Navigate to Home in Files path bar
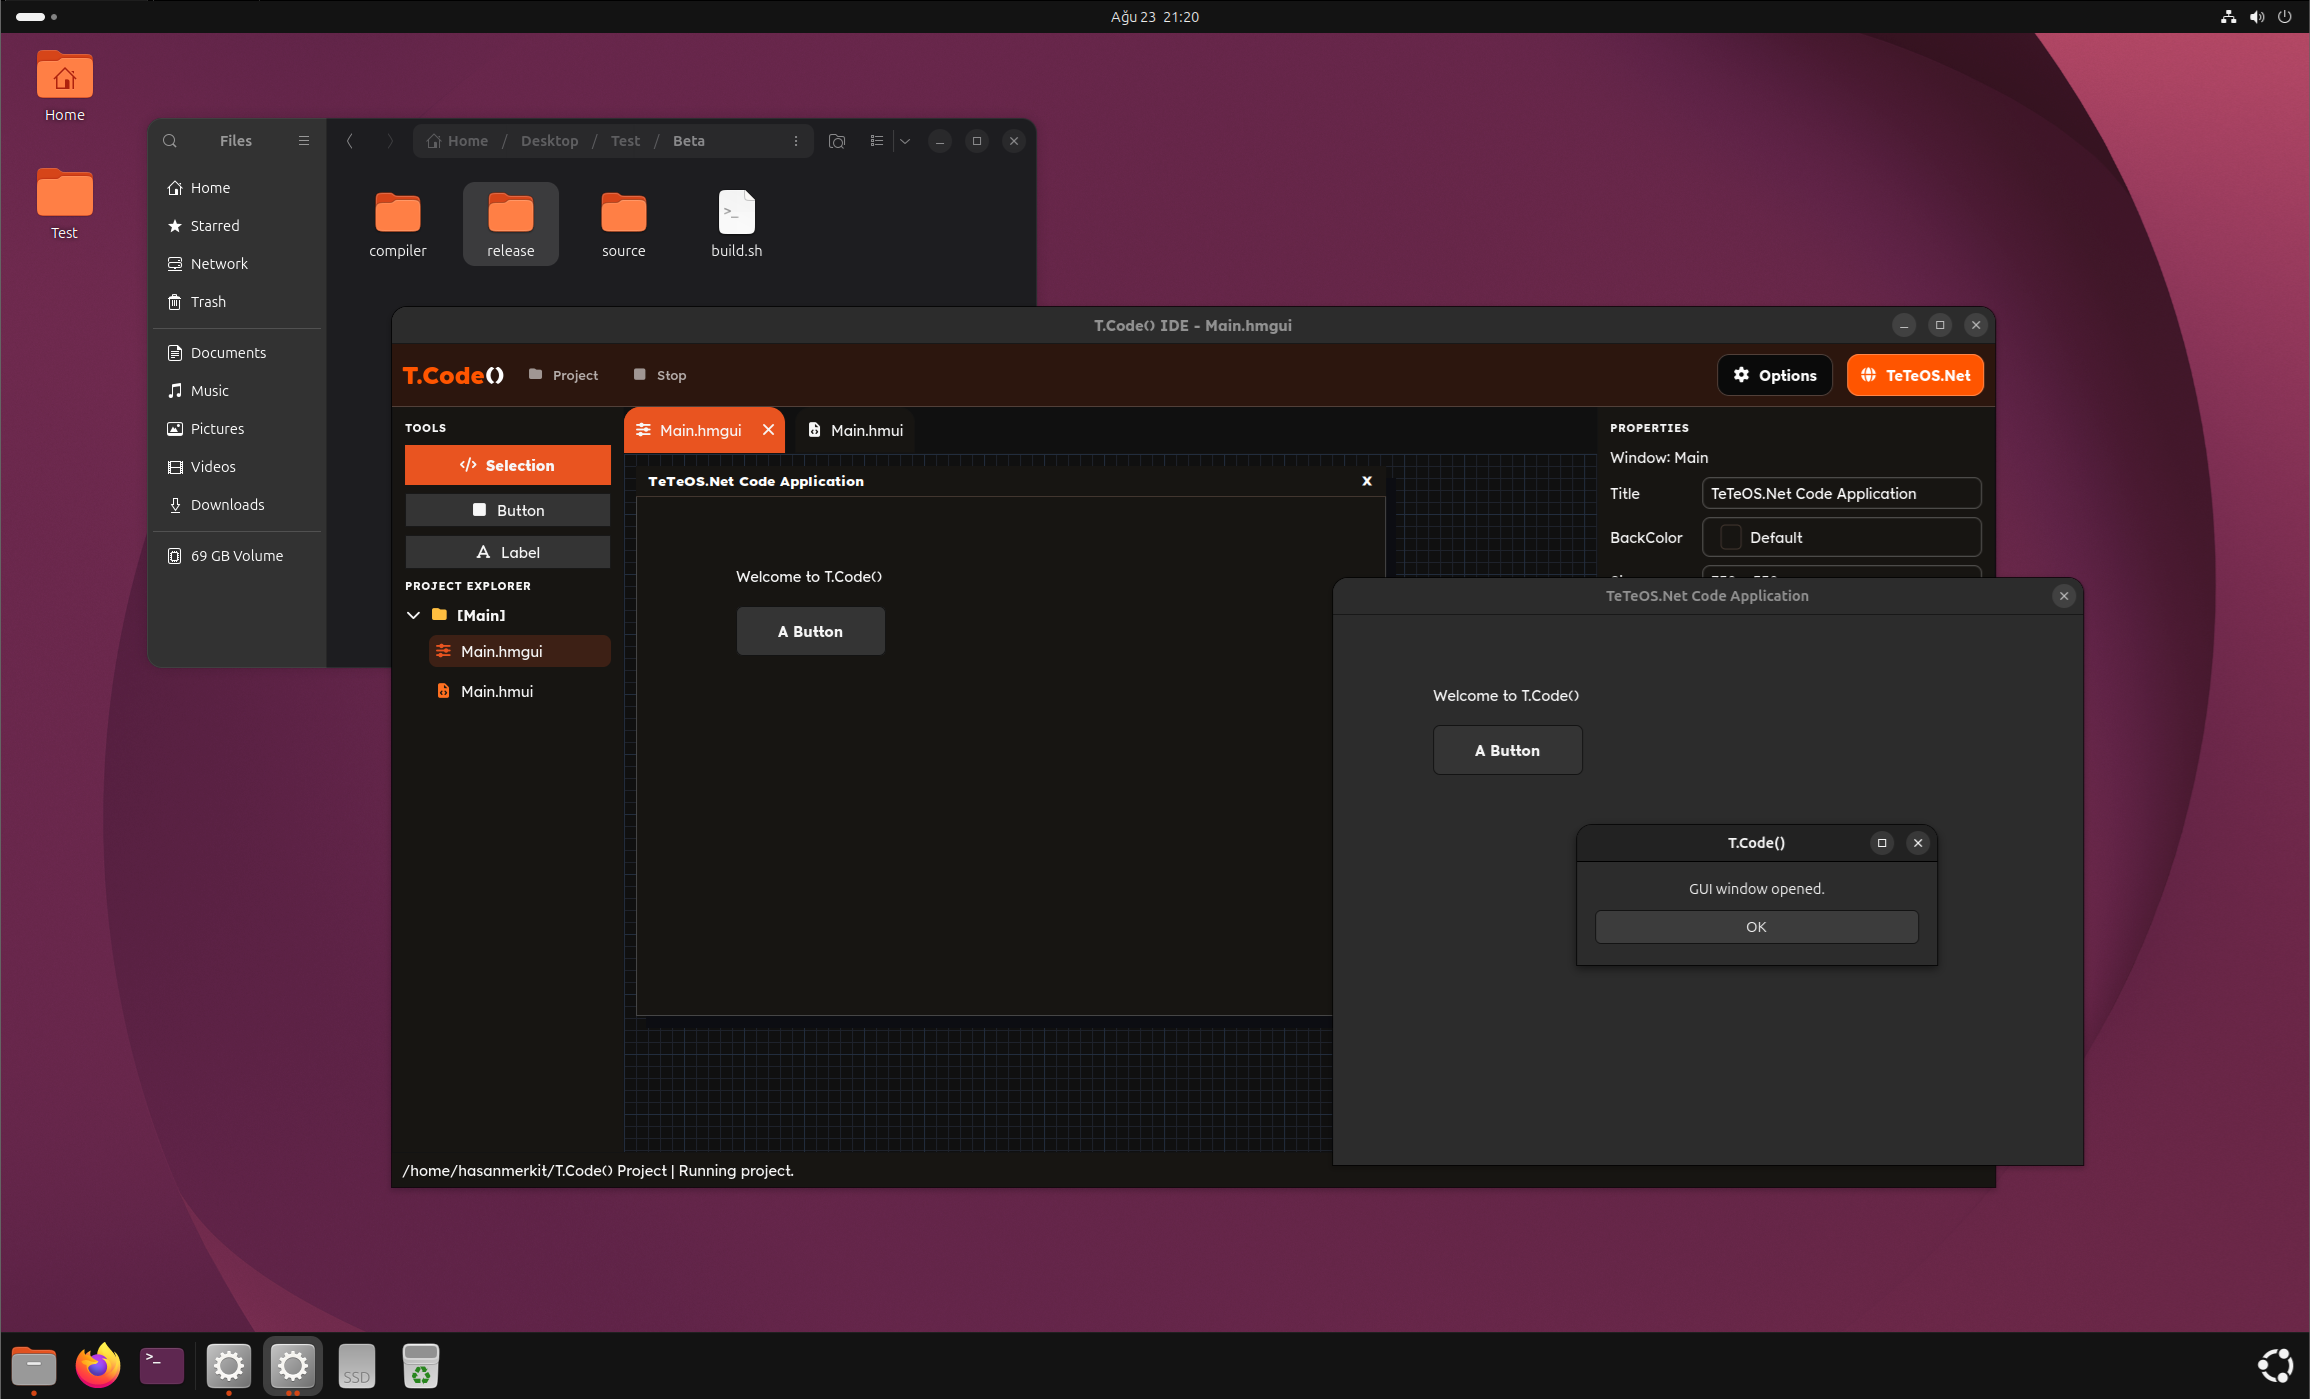This screenshot has width=2310, height=1399. [x=457, y=141]
